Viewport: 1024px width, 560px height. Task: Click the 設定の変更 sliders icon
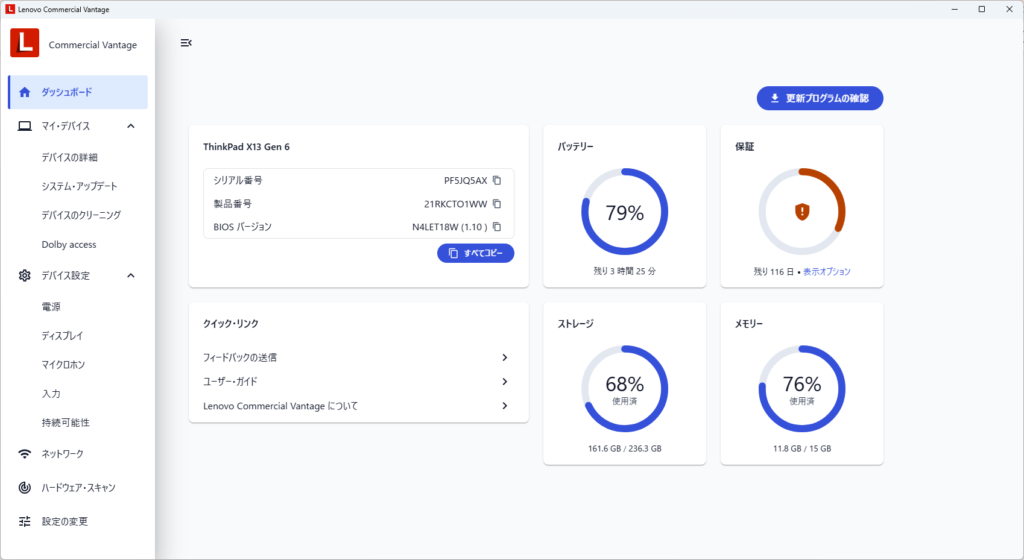(x=25, y=522)
